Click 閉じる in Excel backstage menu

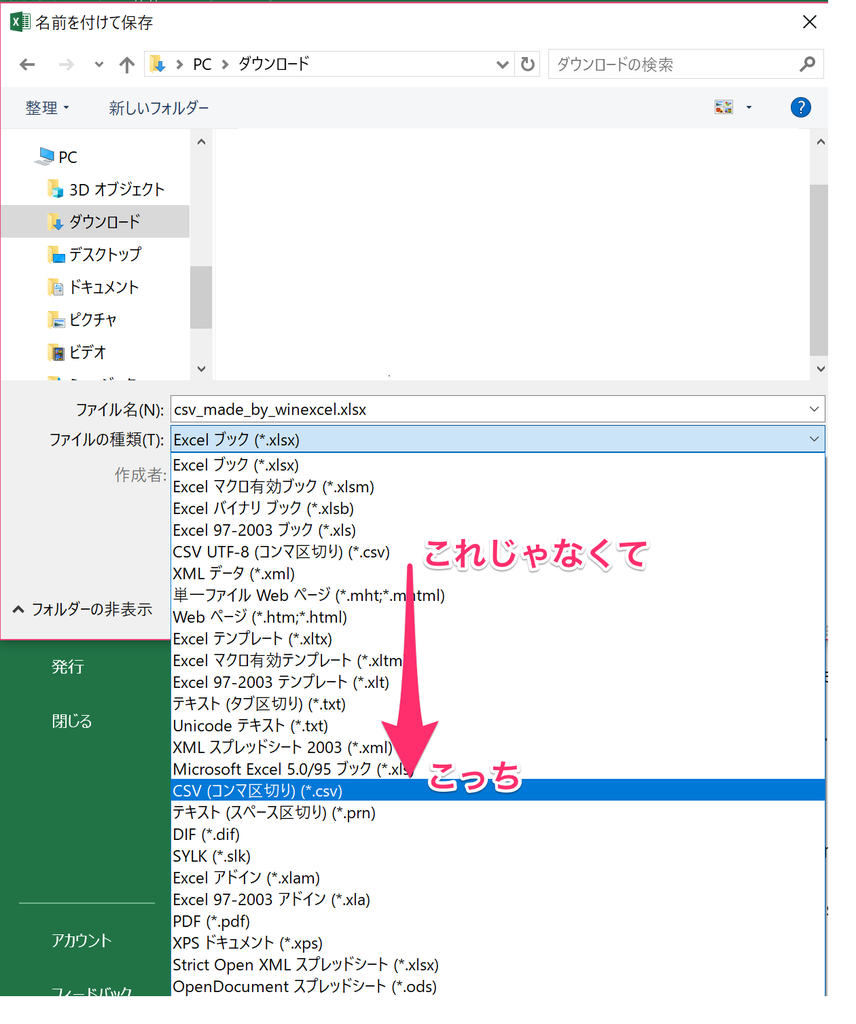[x=72, y=721]
